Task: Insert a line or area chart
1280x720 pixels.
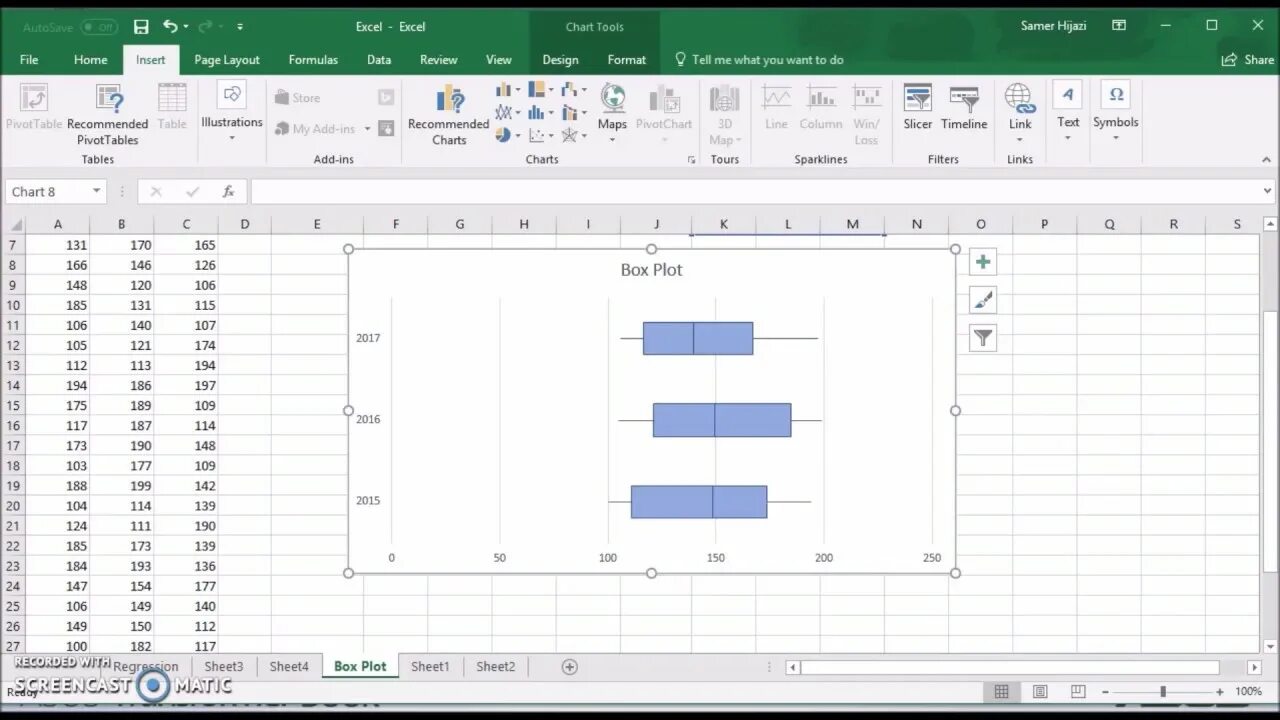Action: pos(508,112)
